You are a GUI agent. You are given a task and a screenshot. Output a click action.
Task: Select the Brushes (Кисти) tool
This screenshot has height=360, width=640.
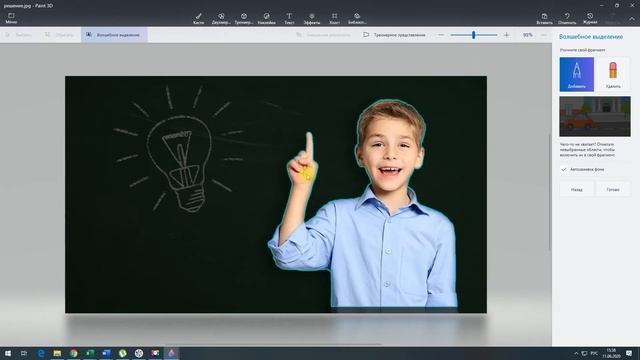point(198,18)
